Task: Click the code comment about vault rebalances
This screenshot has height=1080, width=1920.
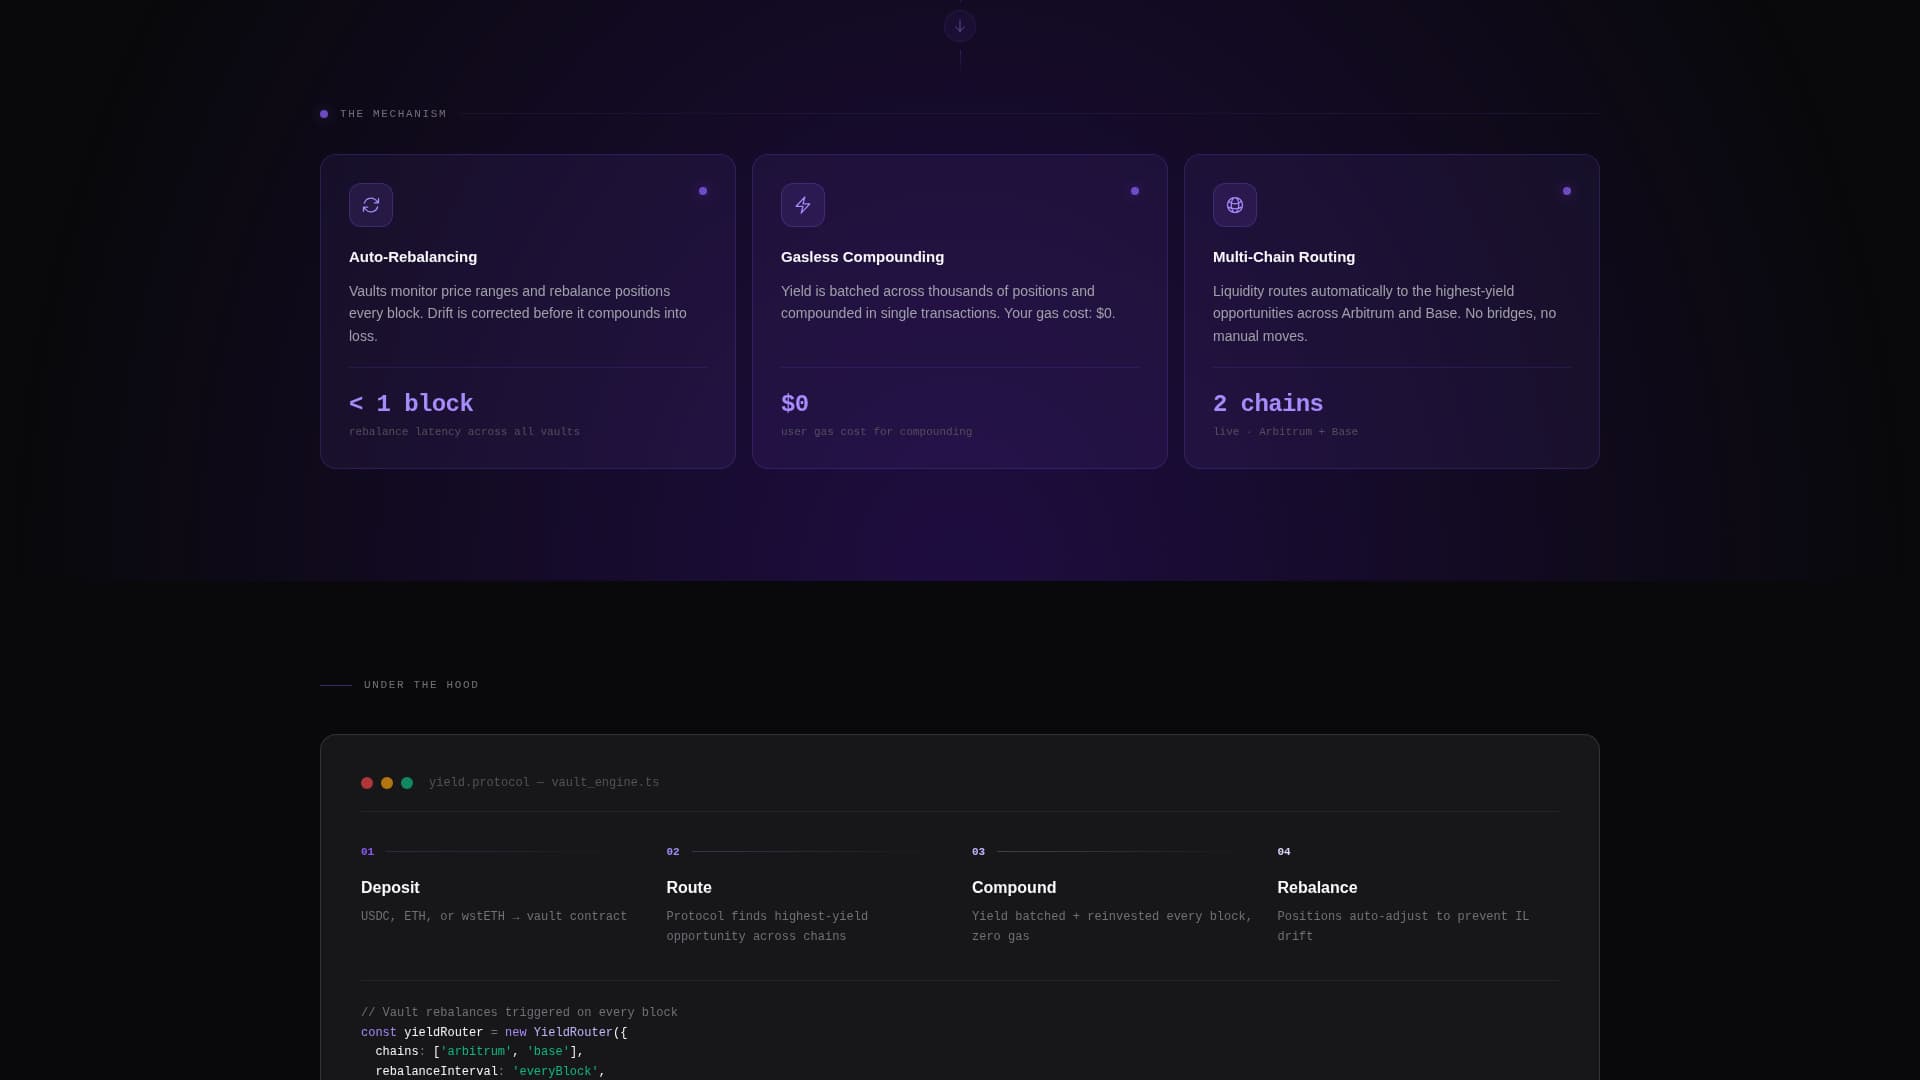Action: (x=519, y=1013)
